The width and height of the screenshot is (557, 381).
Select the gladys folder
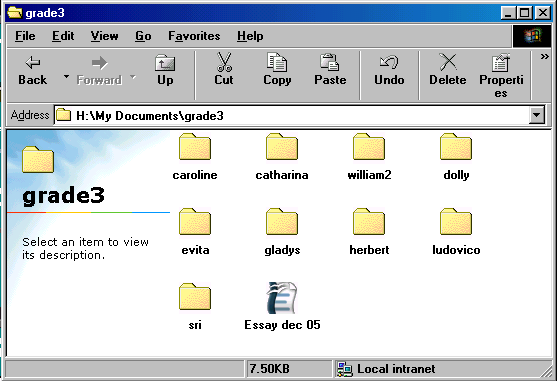coord(282,232)
